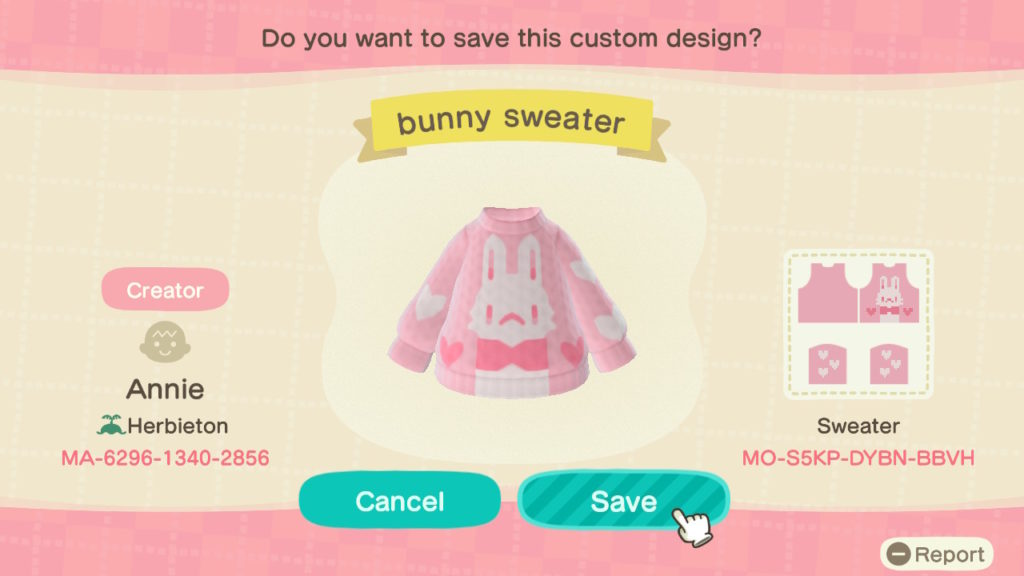Click the Sweater type label
The image size is (1024, 576).
click(x=858, y=426)
